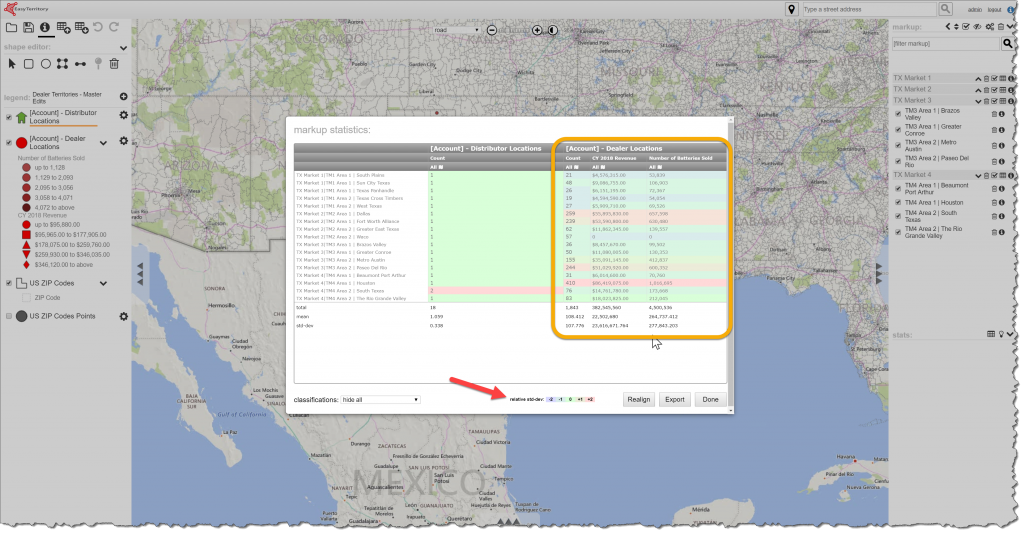
Task: Open TX Market 1 table icon
Action: [1003, 78]
